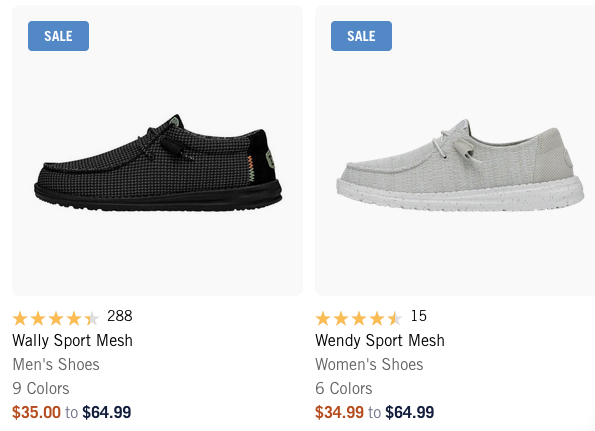The width and height of the screenshot is (595, 431).
Task: Open the Wendy Sport Mesh product title
Action: [x=380, y=340]
